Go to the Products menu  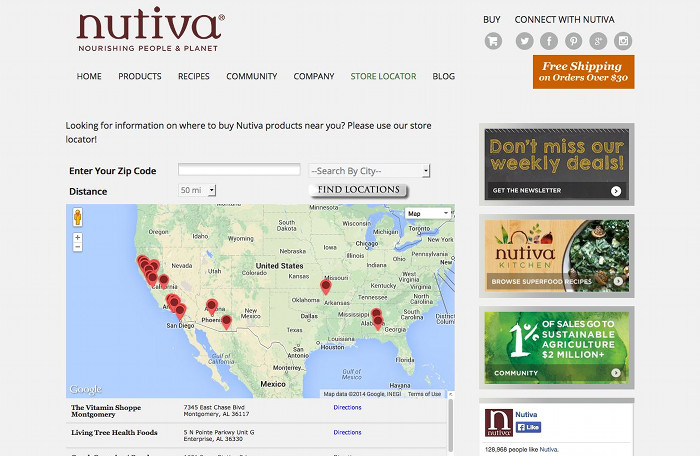pyautogui.click(x=139, y=76)
